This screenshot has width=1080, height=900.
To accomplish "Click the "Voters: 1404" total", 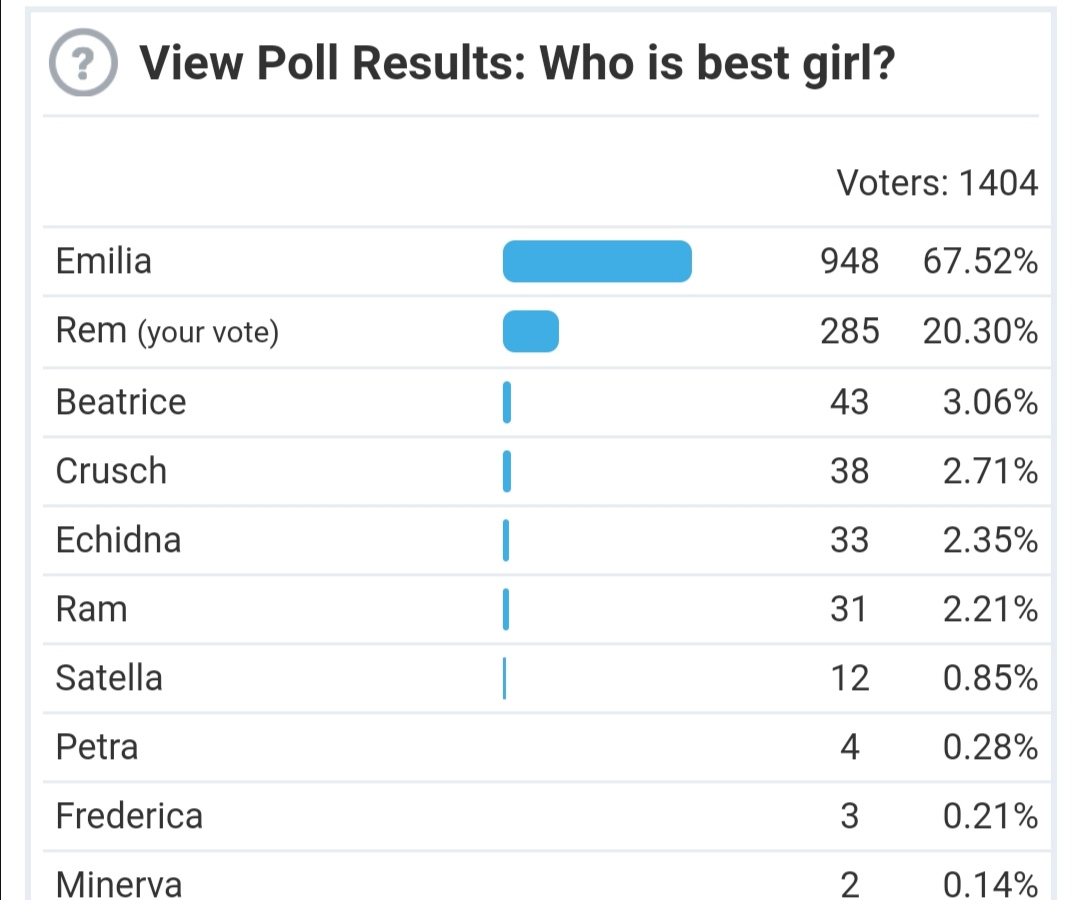I will coord(937,183).
